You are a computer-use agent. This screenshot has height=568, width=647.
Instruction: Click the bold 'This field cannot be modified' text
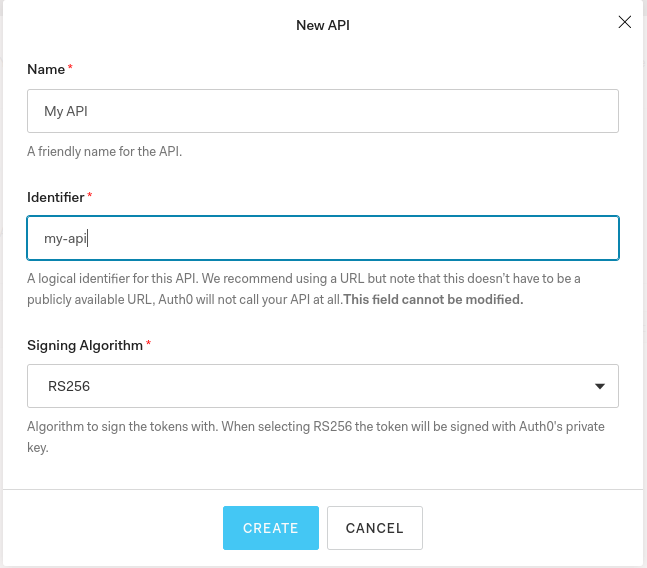433,299
